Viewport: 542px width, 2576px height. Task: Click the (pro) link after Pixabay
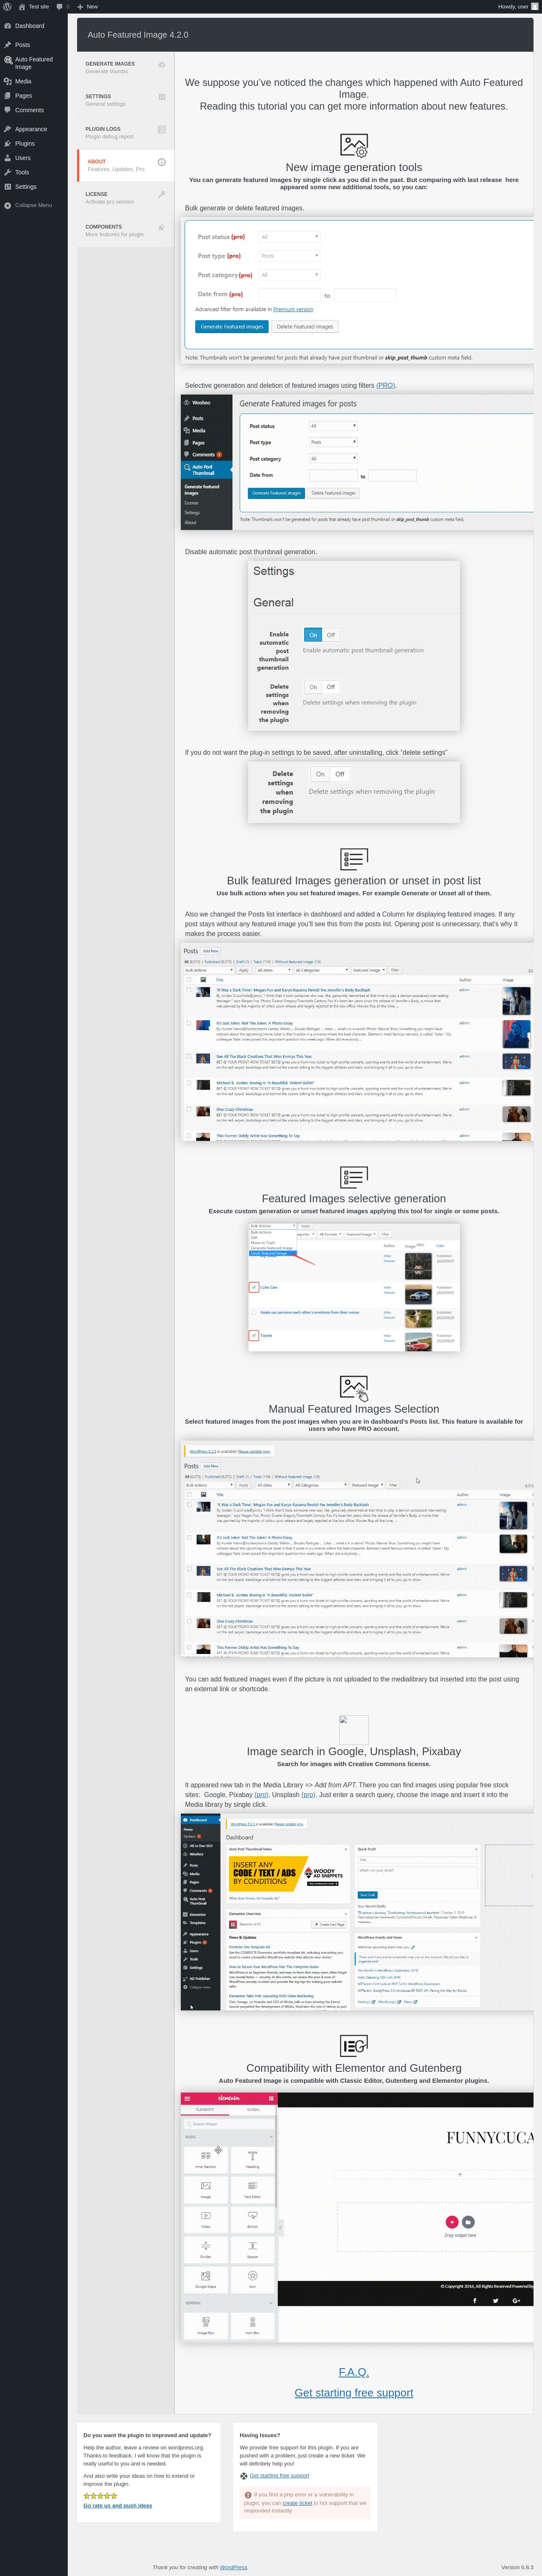[260, 1795]
